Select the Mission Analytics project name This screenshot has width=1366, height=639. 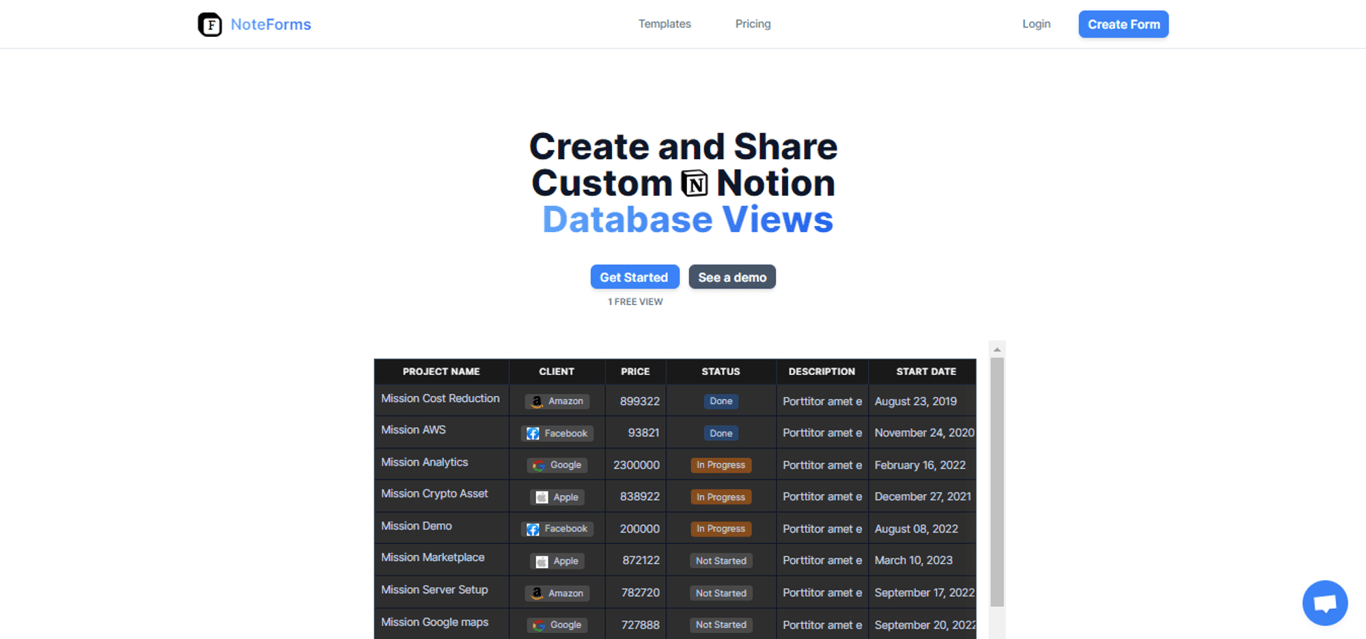click(424, 462)
